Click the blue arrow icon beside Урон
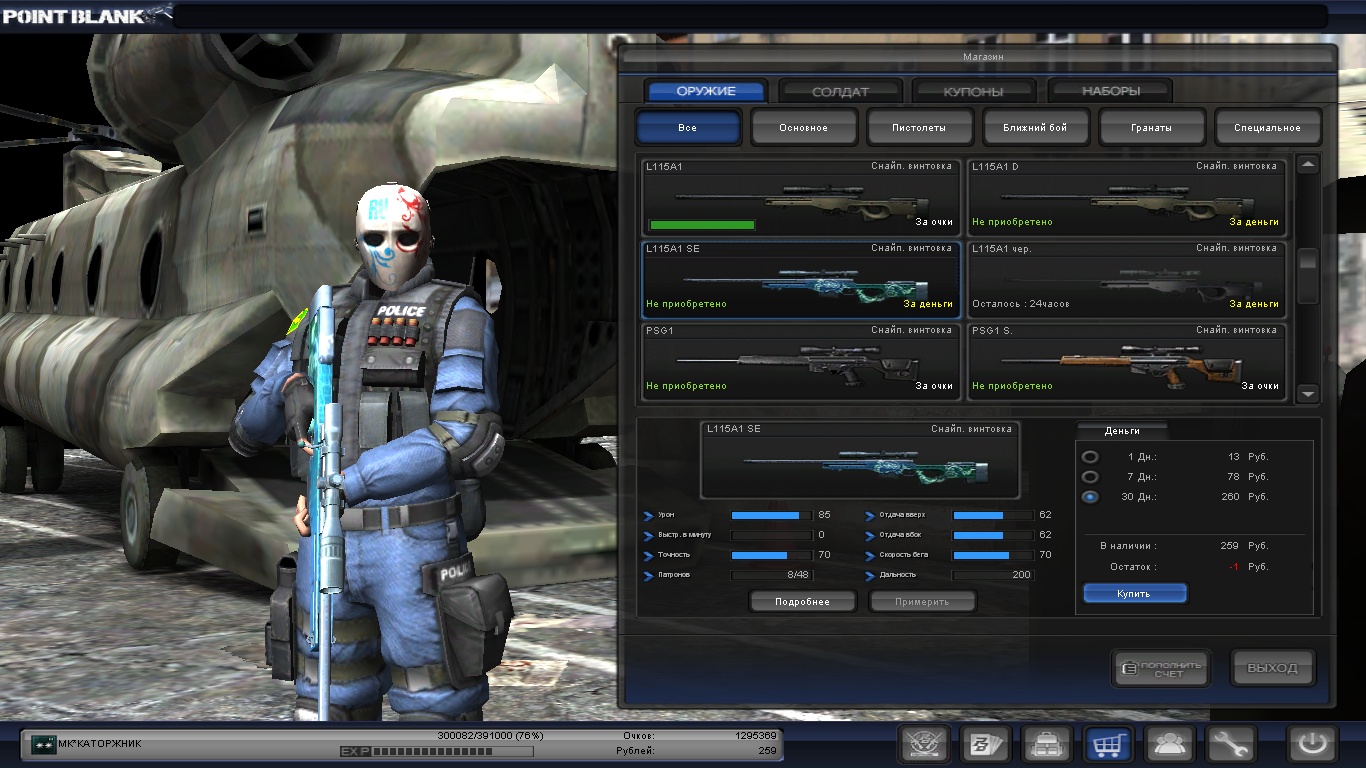This screenshot has height=768, width=1366. coord(649,516)
